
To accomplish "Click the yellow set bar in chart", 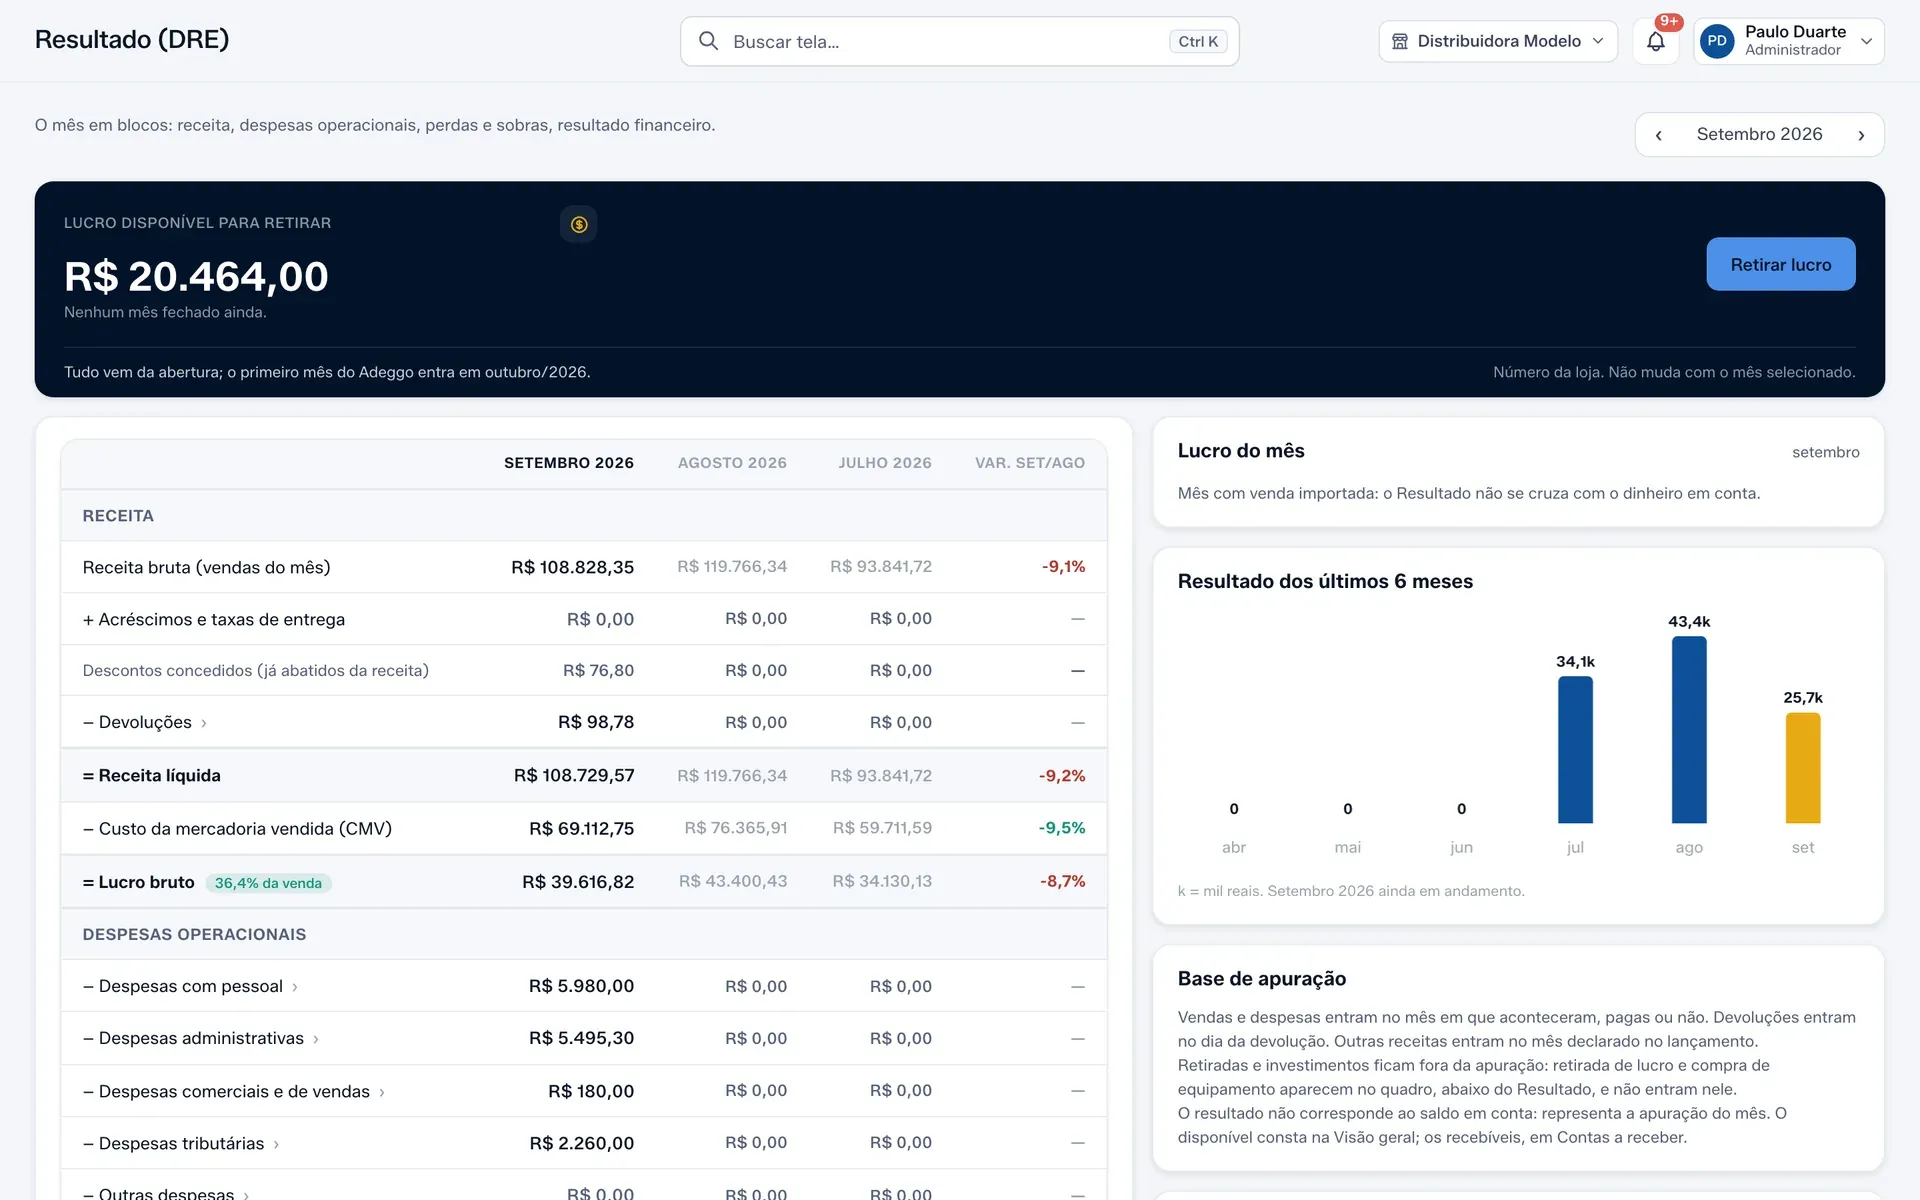I will [x=1803, y=767].
